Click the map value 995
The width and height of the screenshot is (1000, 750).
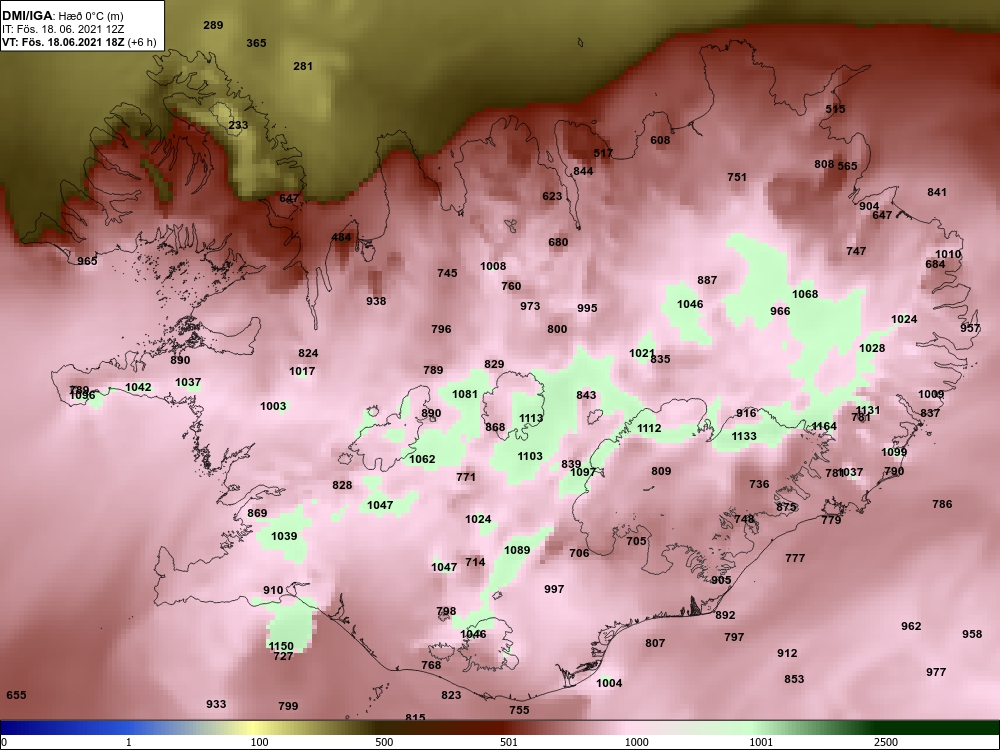pos(587,308)
